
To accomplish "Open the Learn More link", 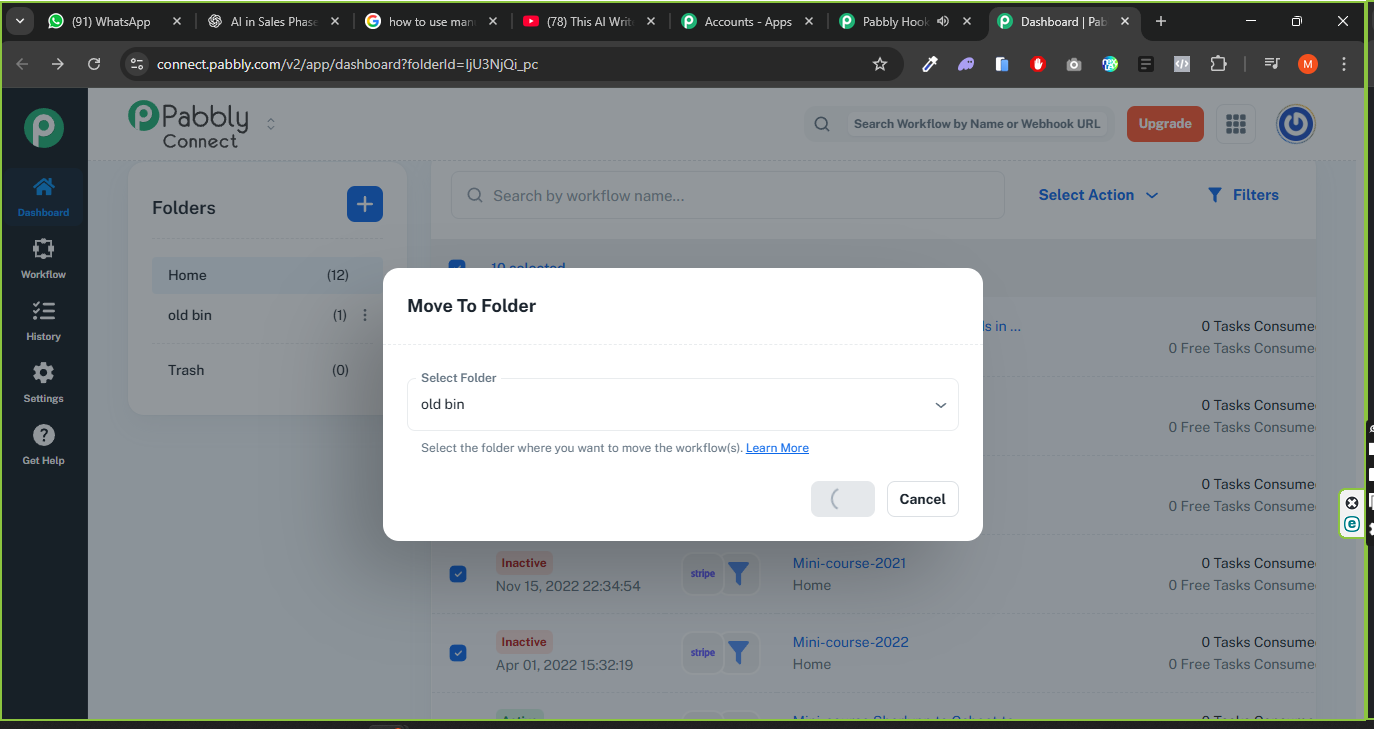I will coord(777,448).
